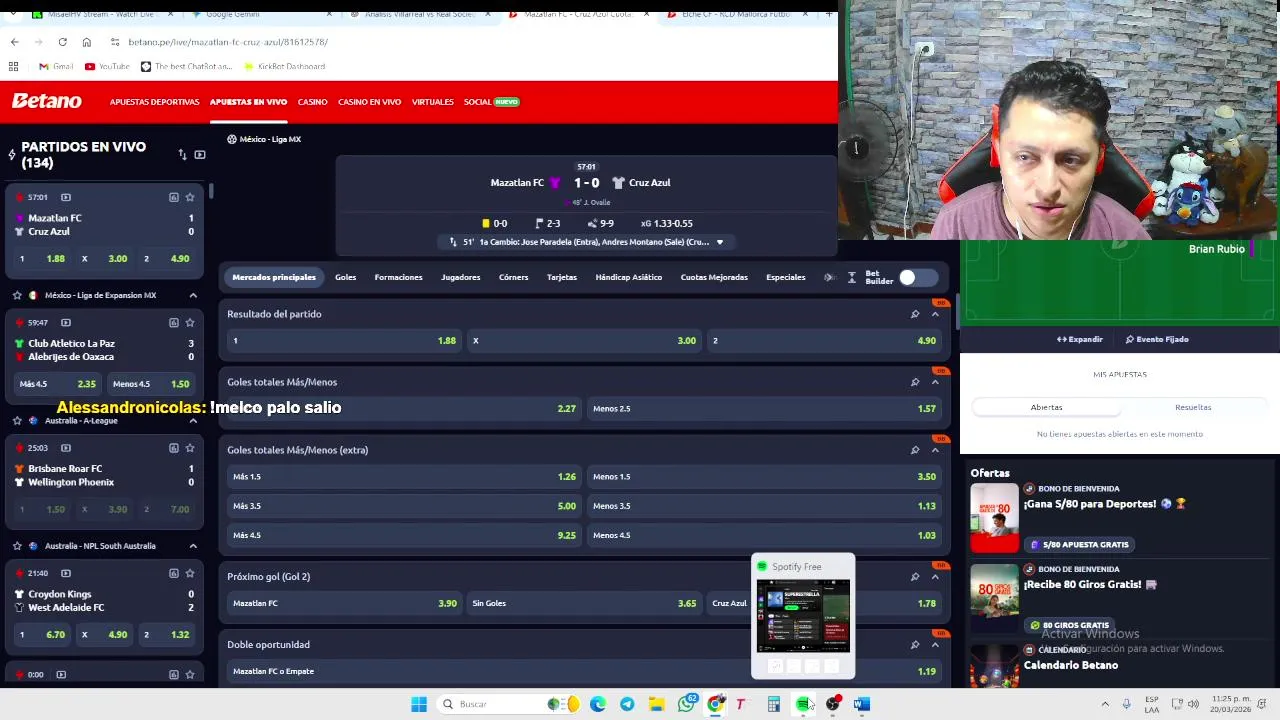The height and width of the screenshot is (720, 1280).
Task: Open the Gmail bookmark
Action: coord(56,66)
